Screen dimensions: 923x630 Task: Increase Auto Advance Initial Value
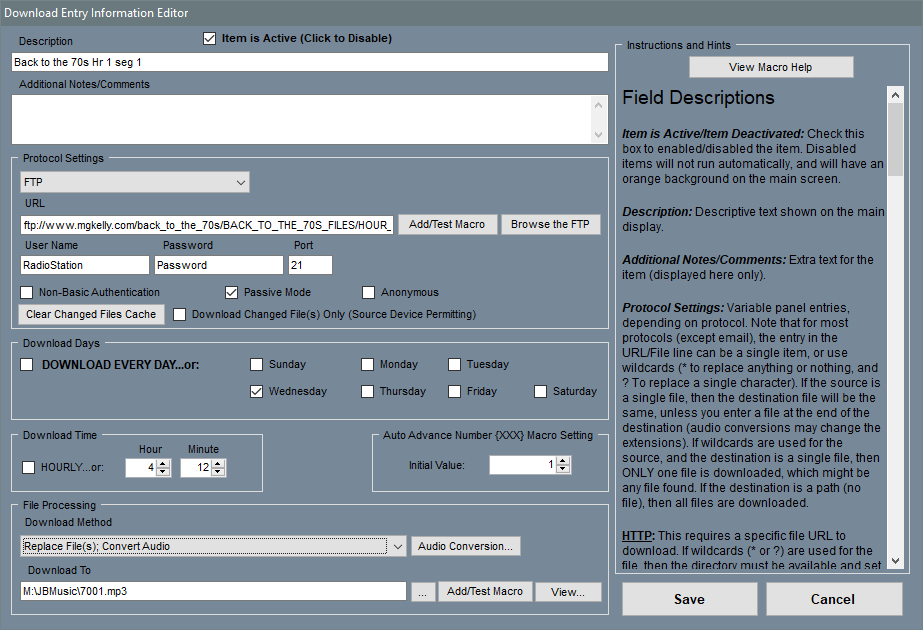[563, 461]
